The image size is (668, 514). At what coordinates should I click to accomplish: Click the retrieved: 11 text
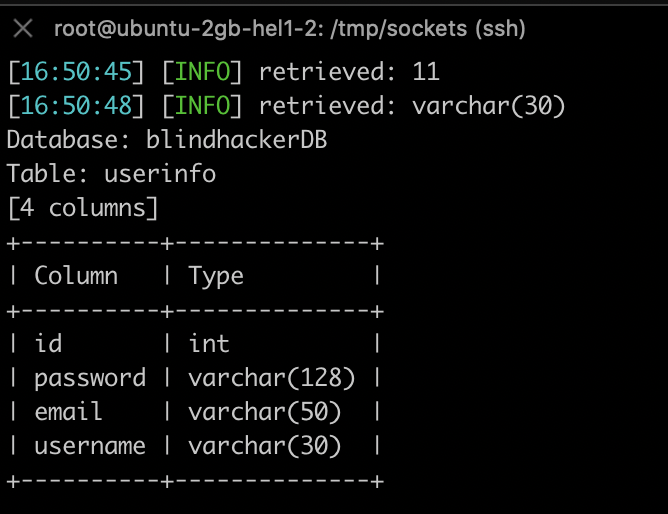[x=349, y=72]
